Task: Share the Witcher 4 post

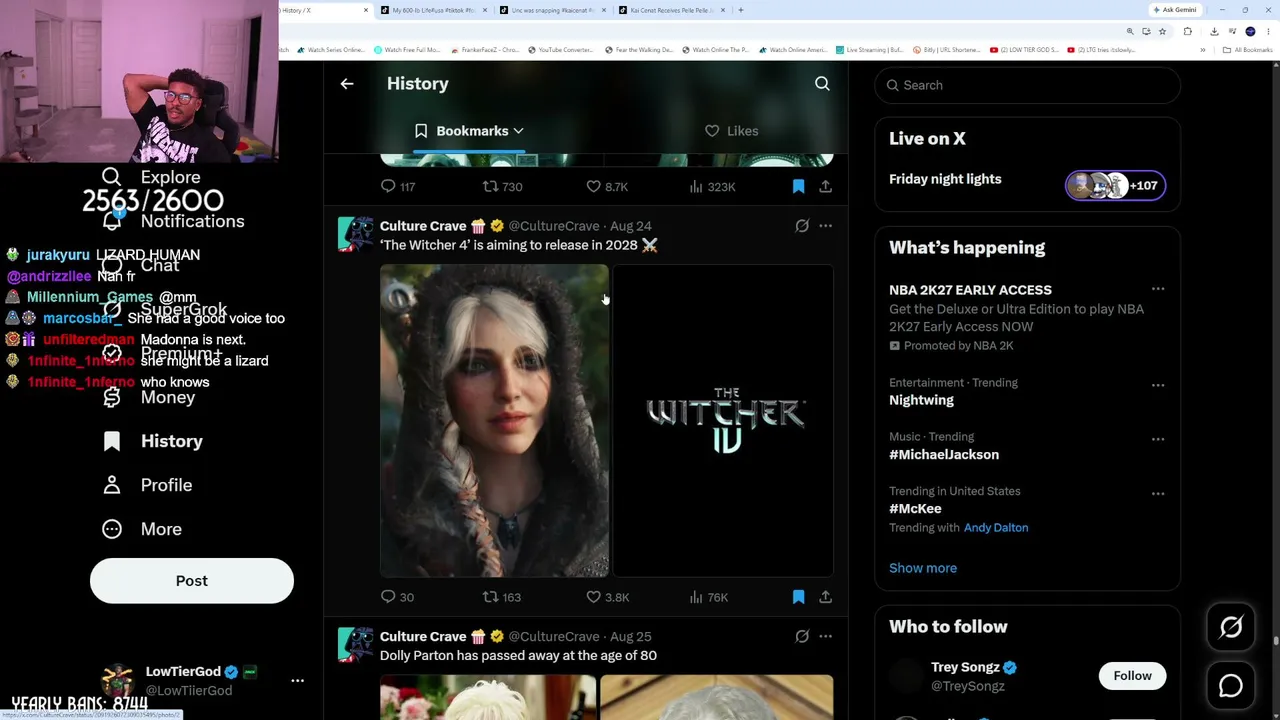Action: pyautogui.click(x=825, y=597)
